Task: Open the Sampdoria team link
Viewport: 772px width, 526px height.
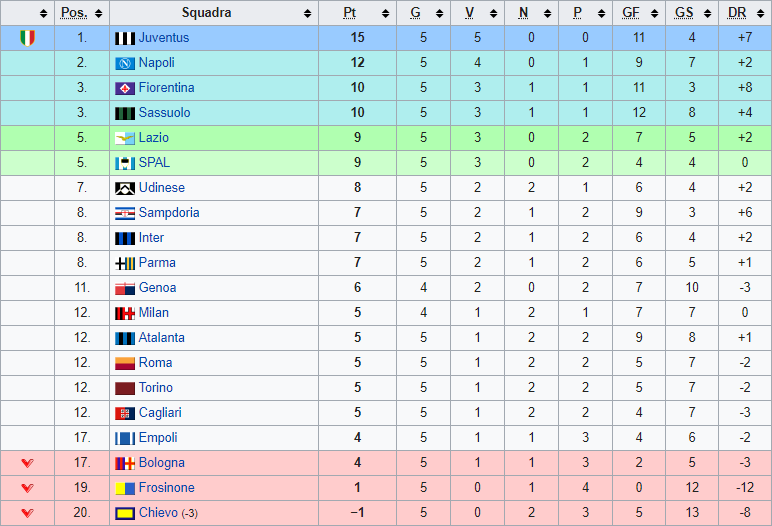Action: 169,213
